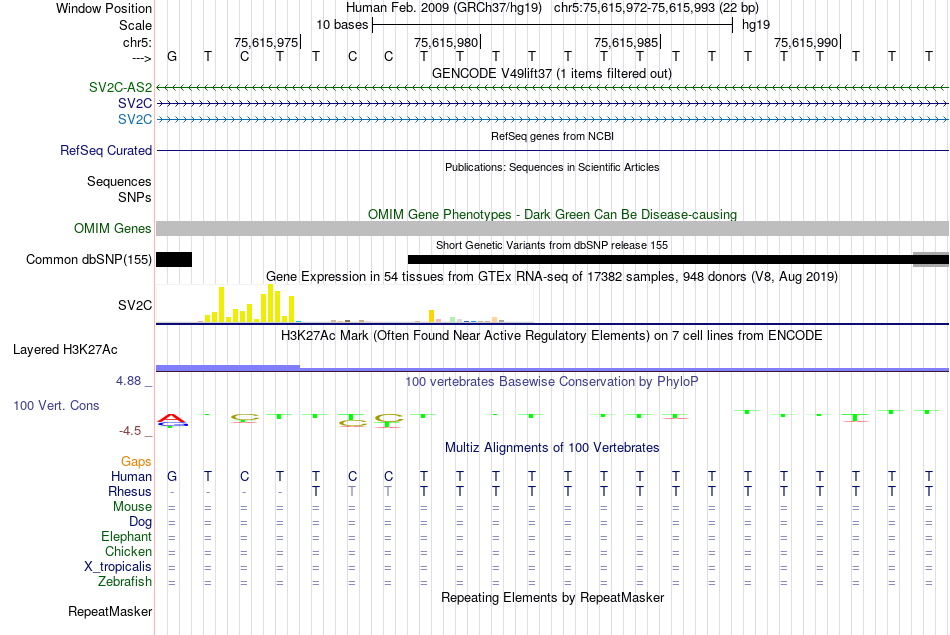Viewport: 950px width, 635px height.
Task: Click the gray OMIM Genes bar
Action: tap(552, 228)
